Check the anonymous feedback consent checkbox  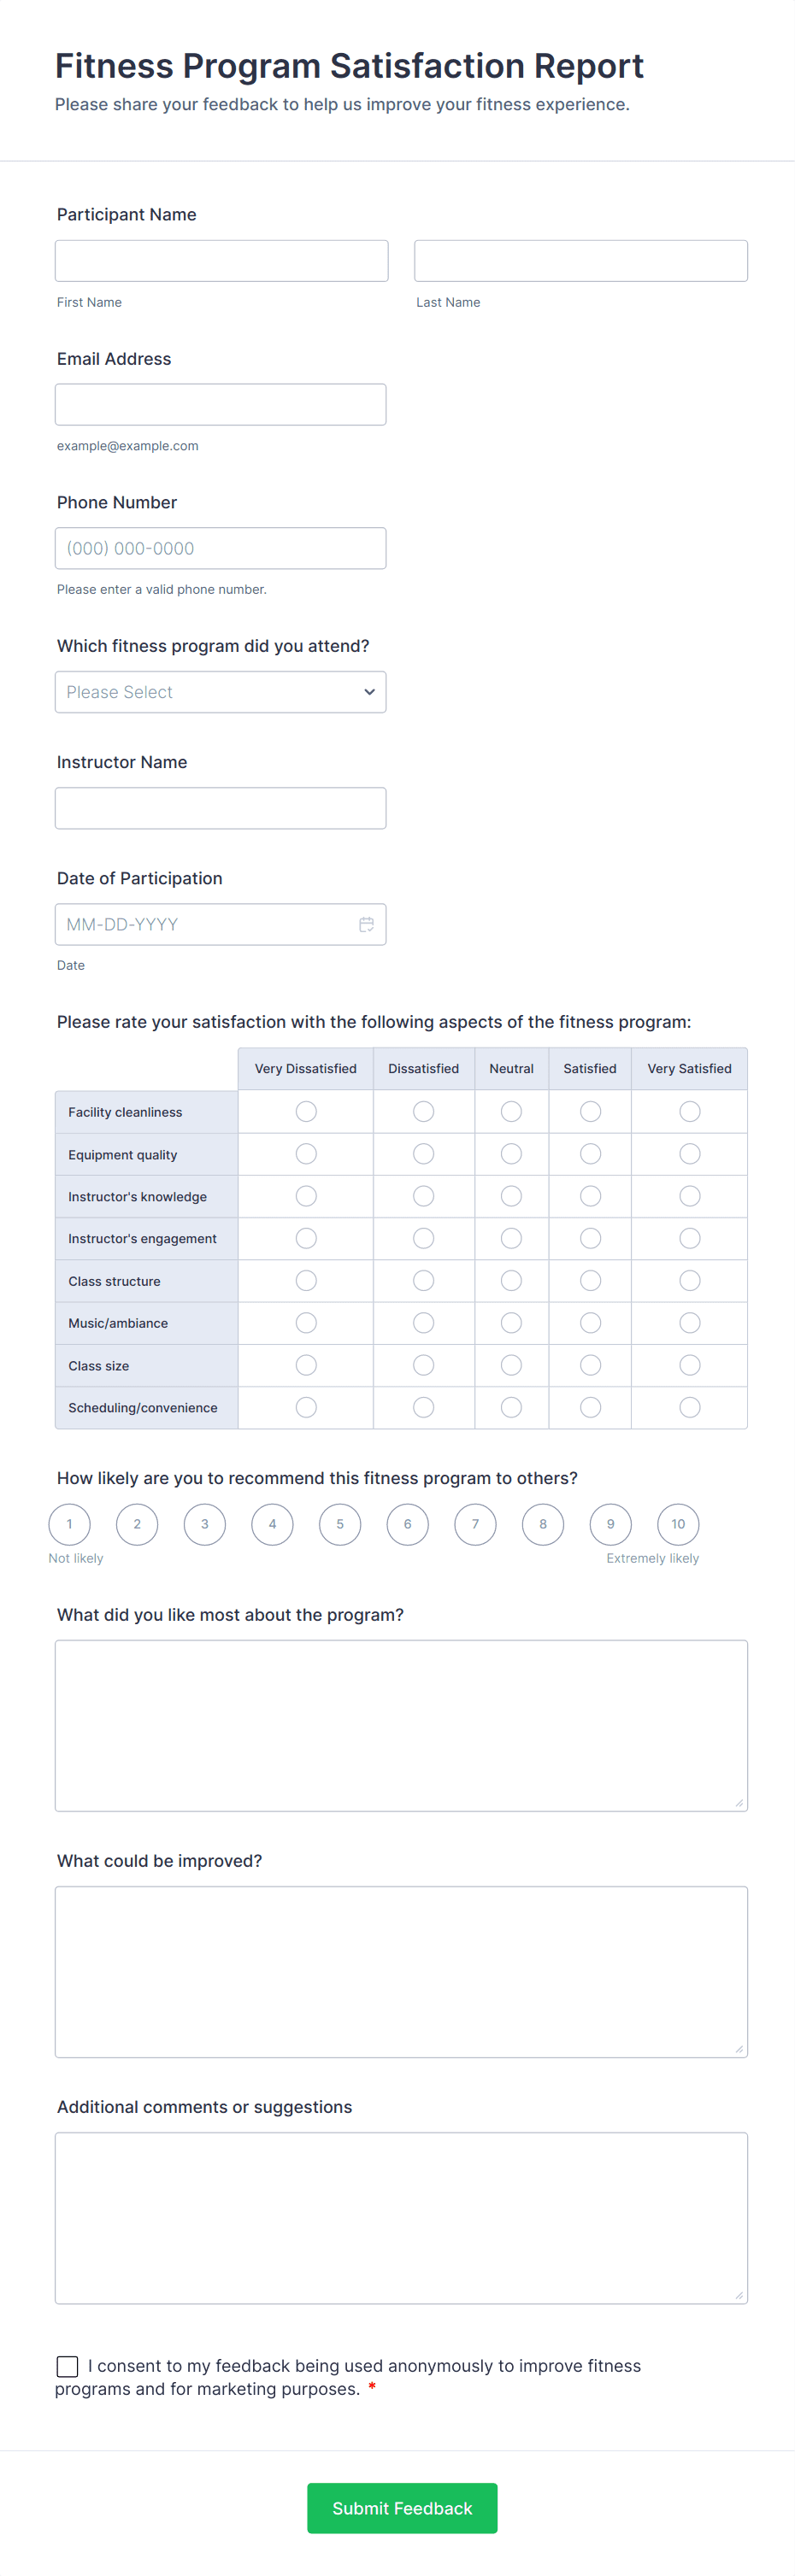pos(68,2365)
